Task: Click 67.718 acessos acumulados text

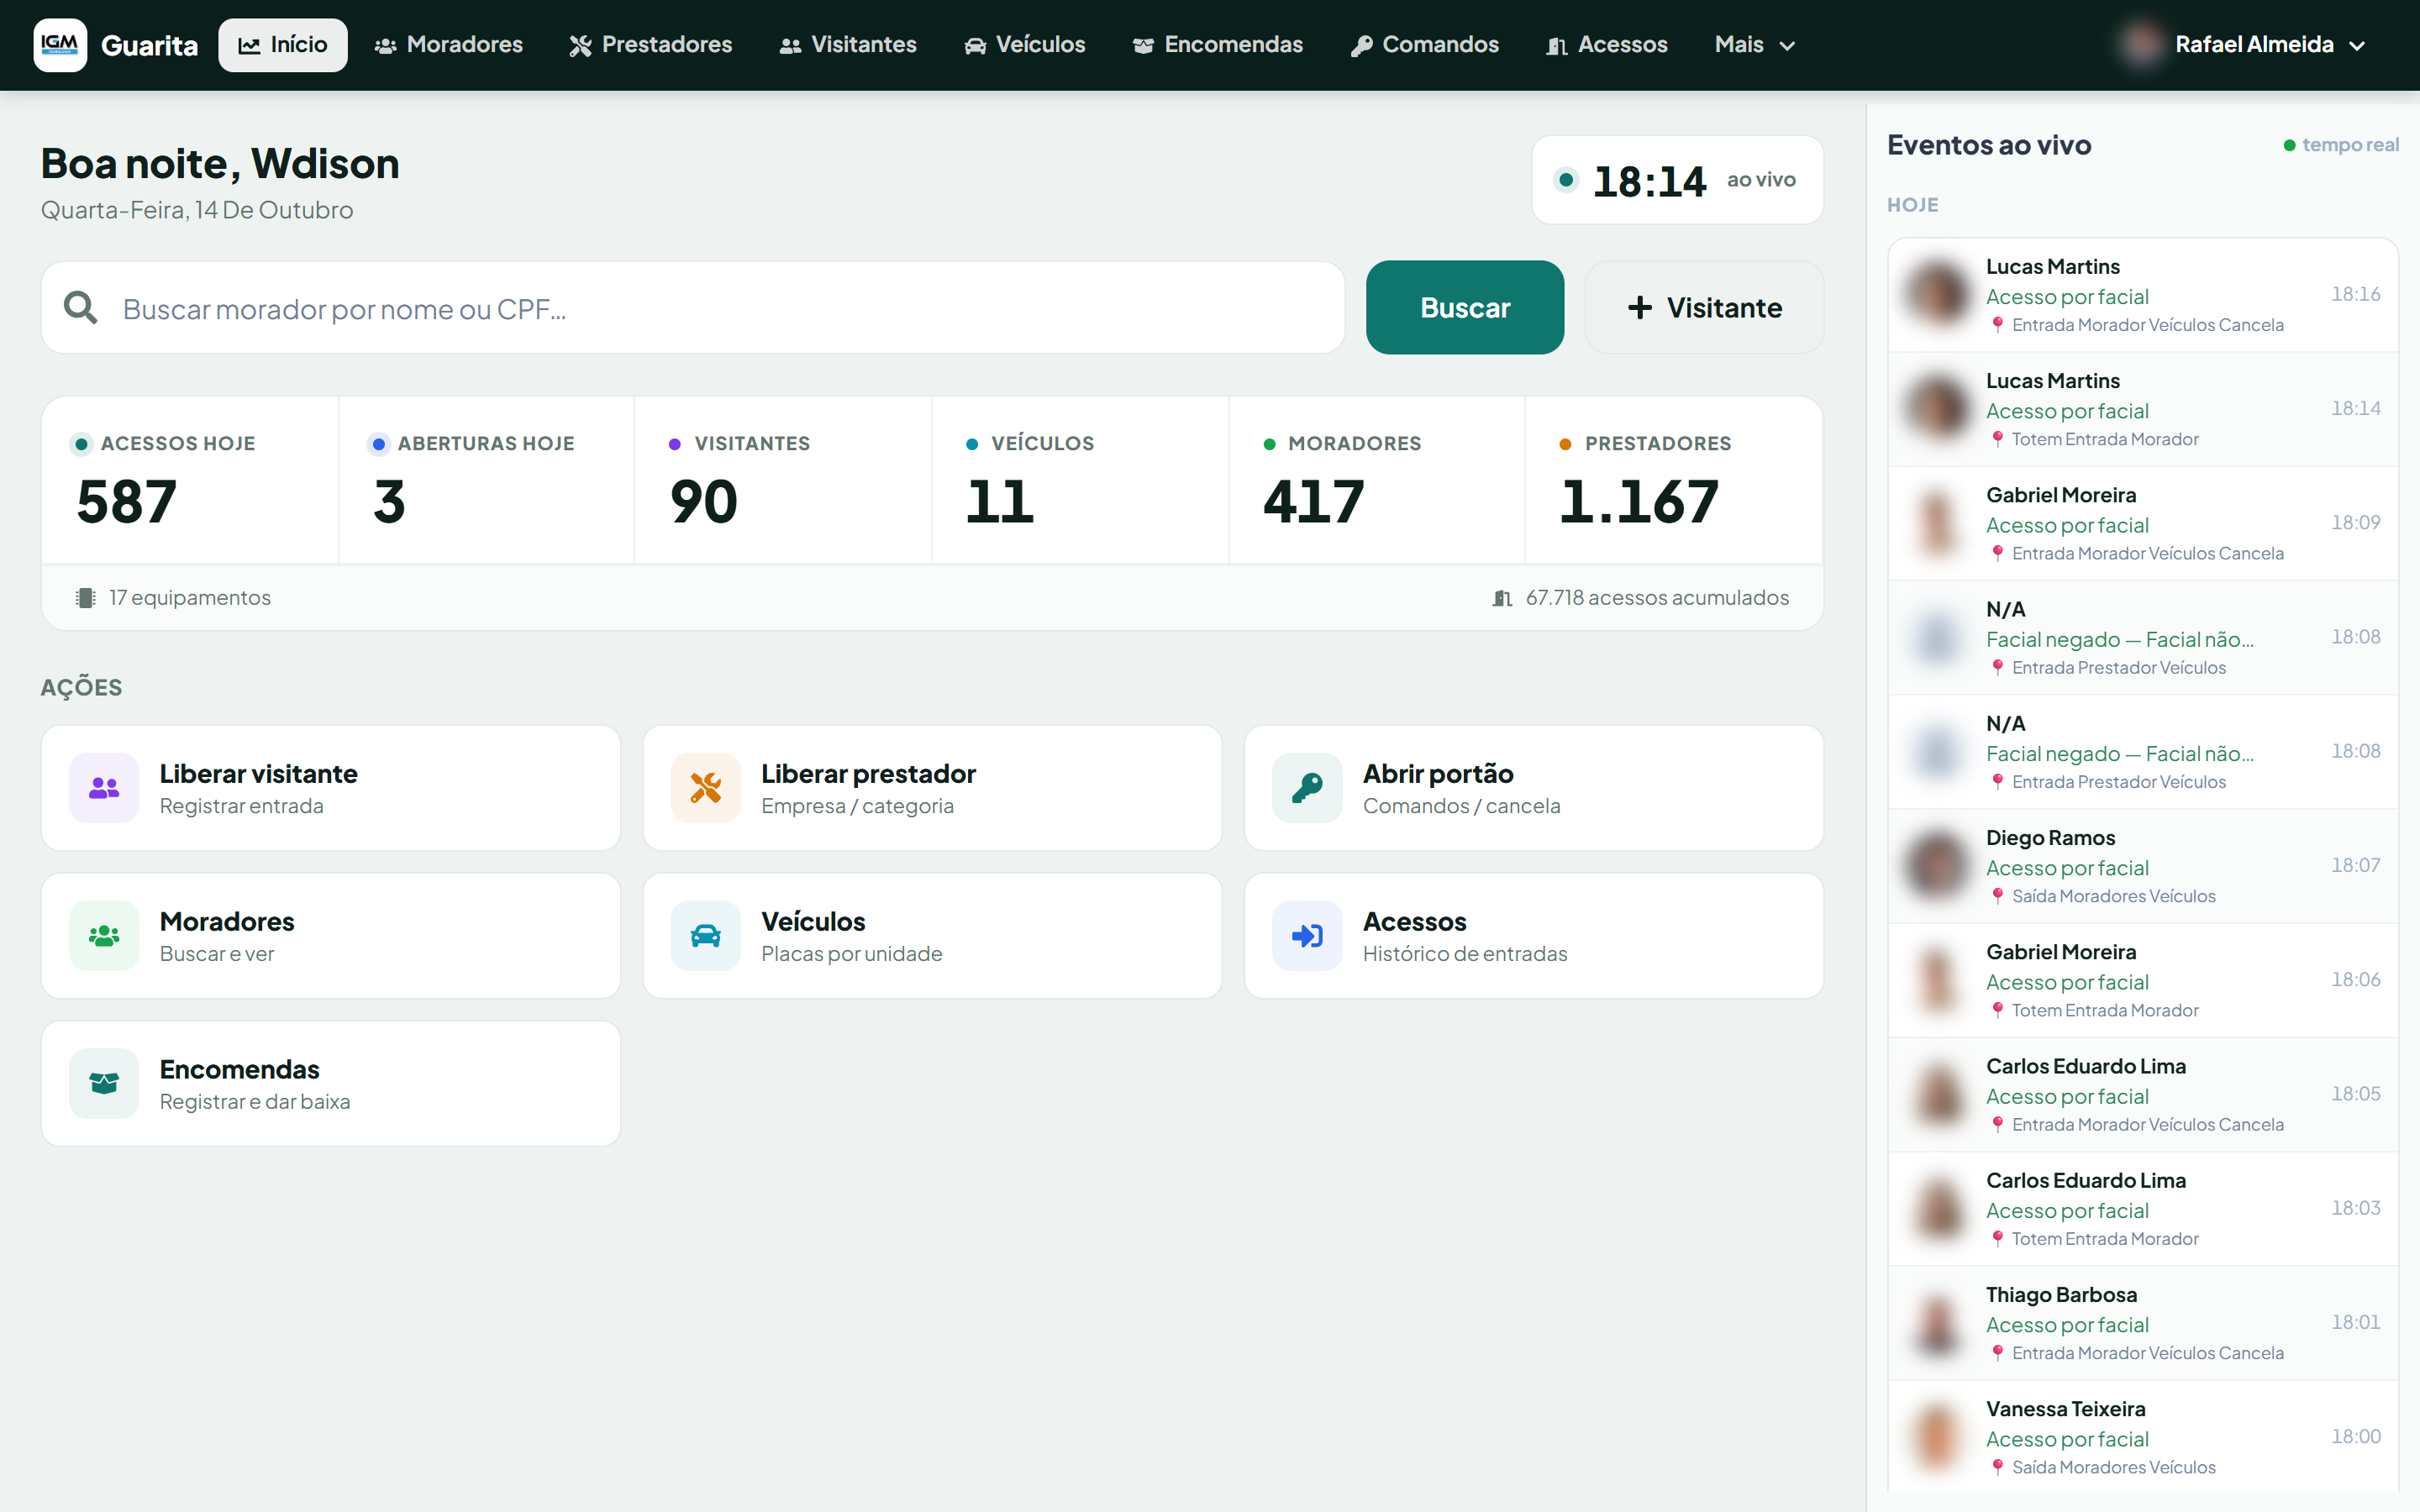Action: [1657, 598]
